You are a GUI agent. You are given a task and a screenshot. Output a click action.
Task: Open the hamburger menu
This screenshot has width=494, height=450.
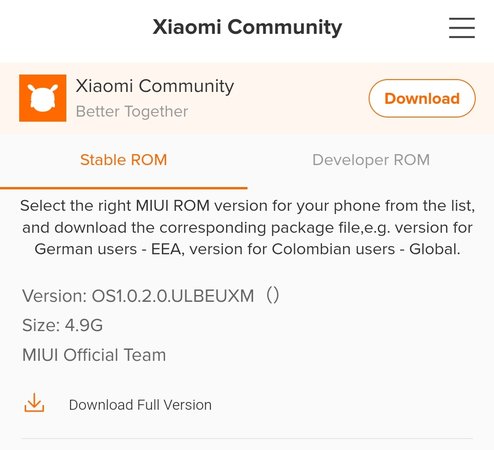(462, 28)
